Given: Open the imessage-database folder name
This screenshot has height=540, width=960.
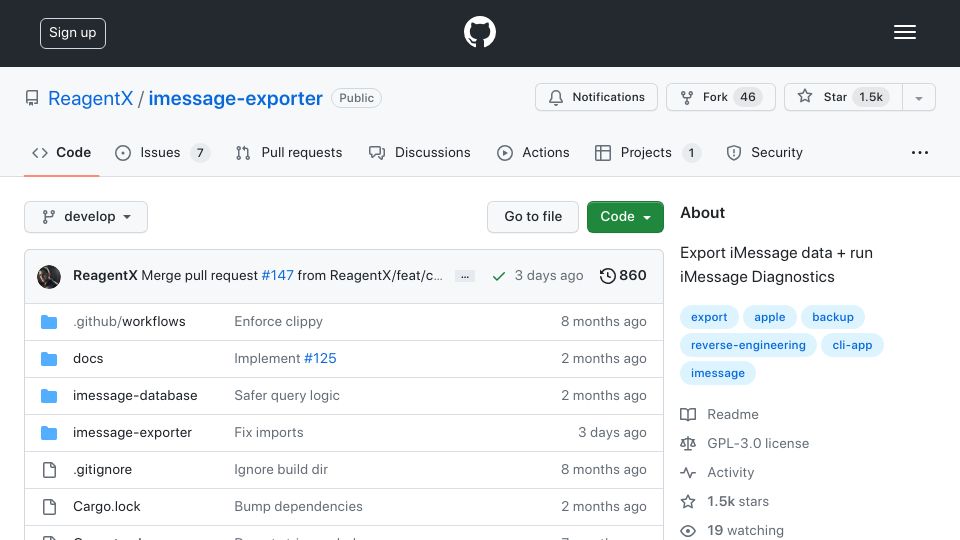Looking at the screenshot, I should point(135,396).
